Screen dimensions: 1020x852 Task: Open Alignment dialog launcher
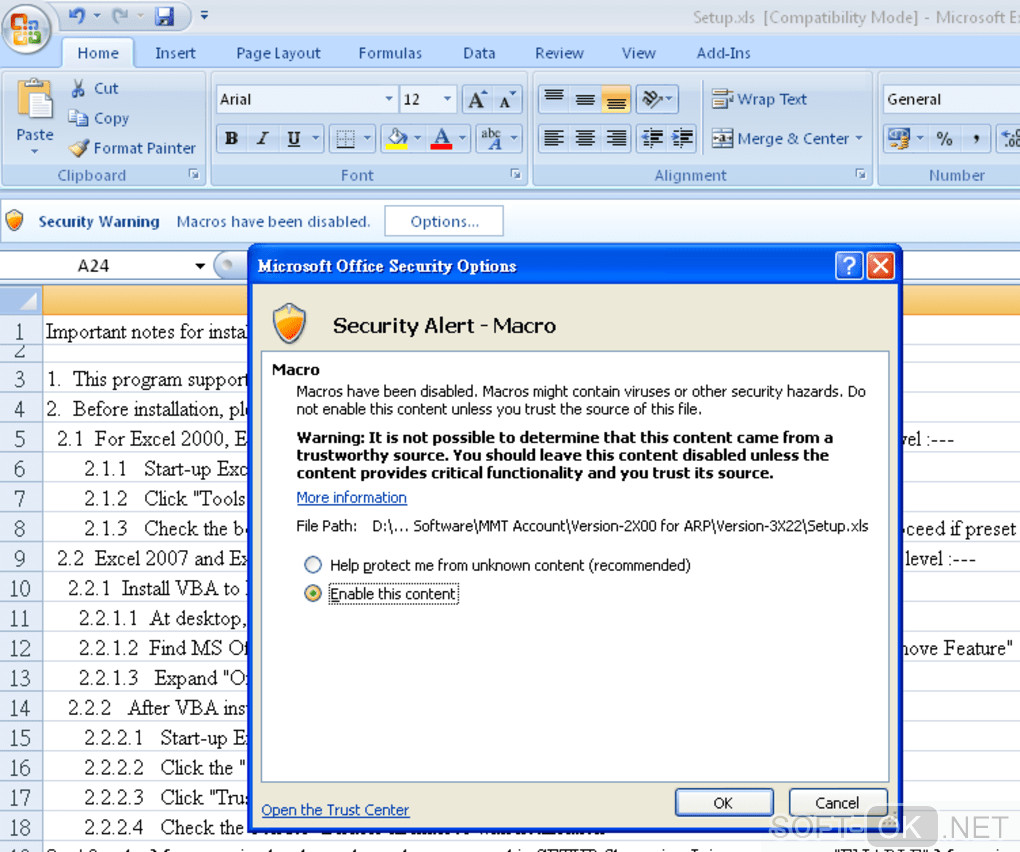click(x=861, y=174)
